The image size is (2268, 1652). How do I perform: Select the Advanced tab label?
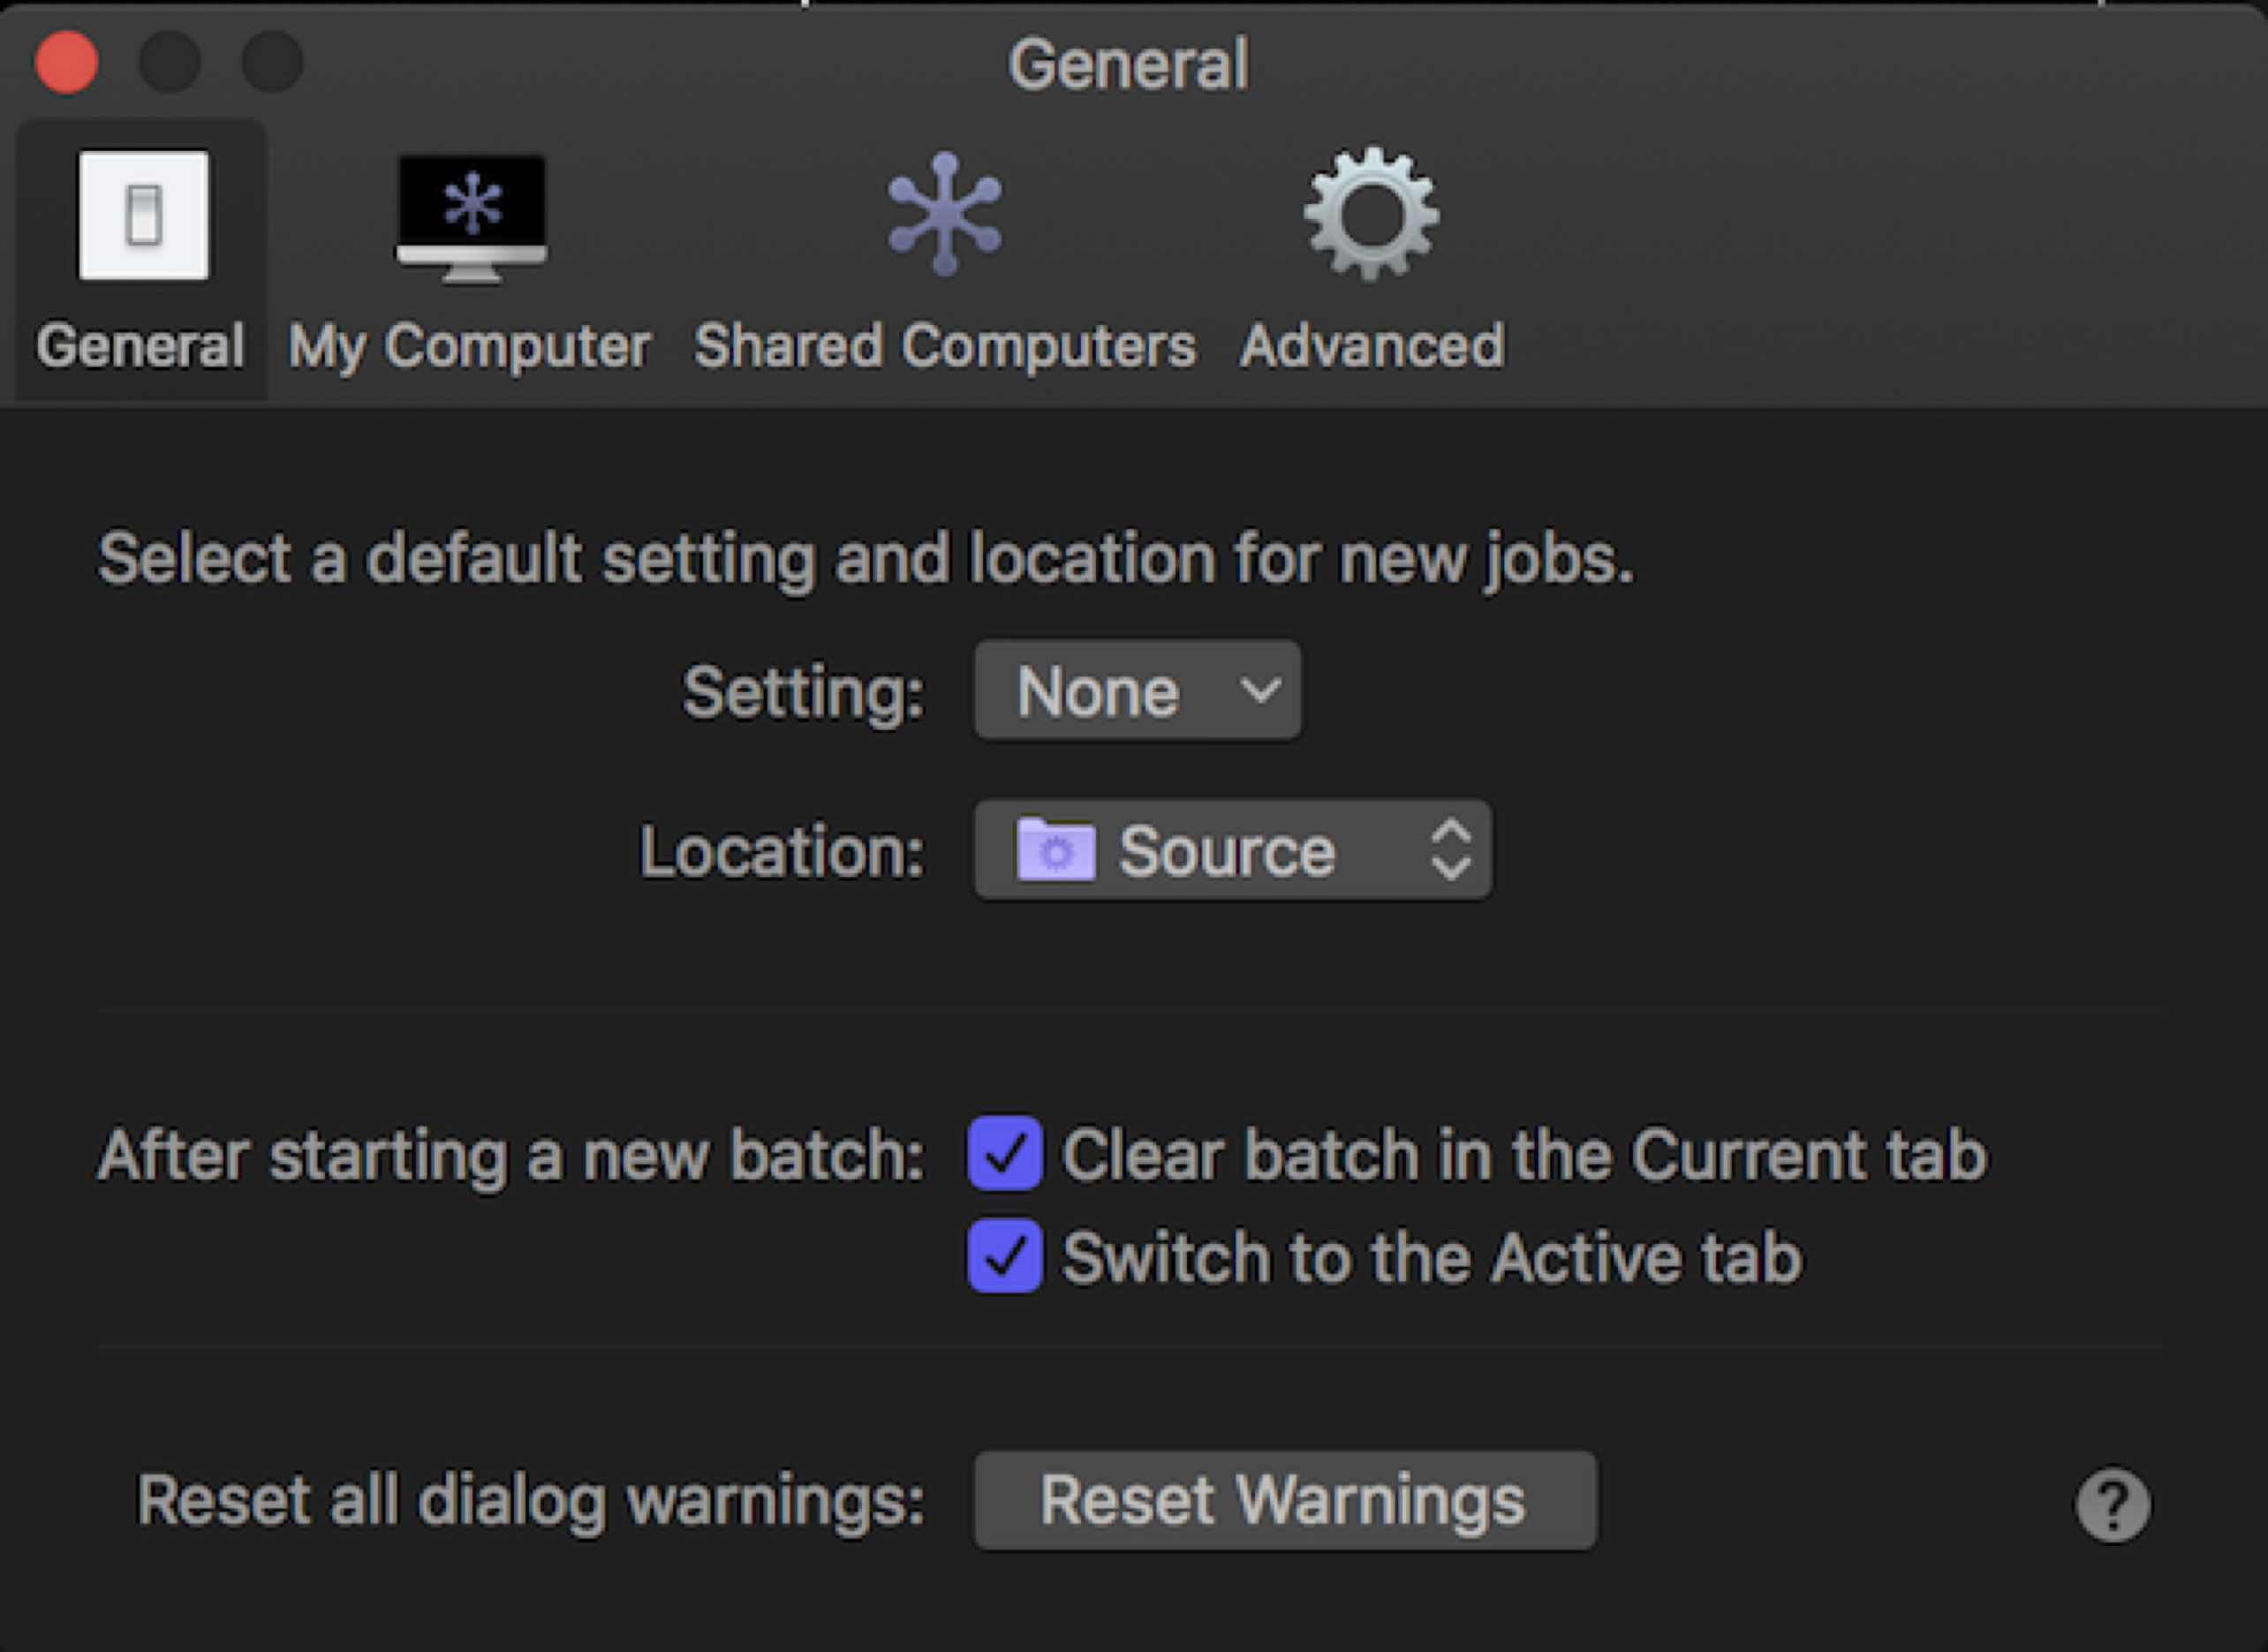[x=1371, y=346]
